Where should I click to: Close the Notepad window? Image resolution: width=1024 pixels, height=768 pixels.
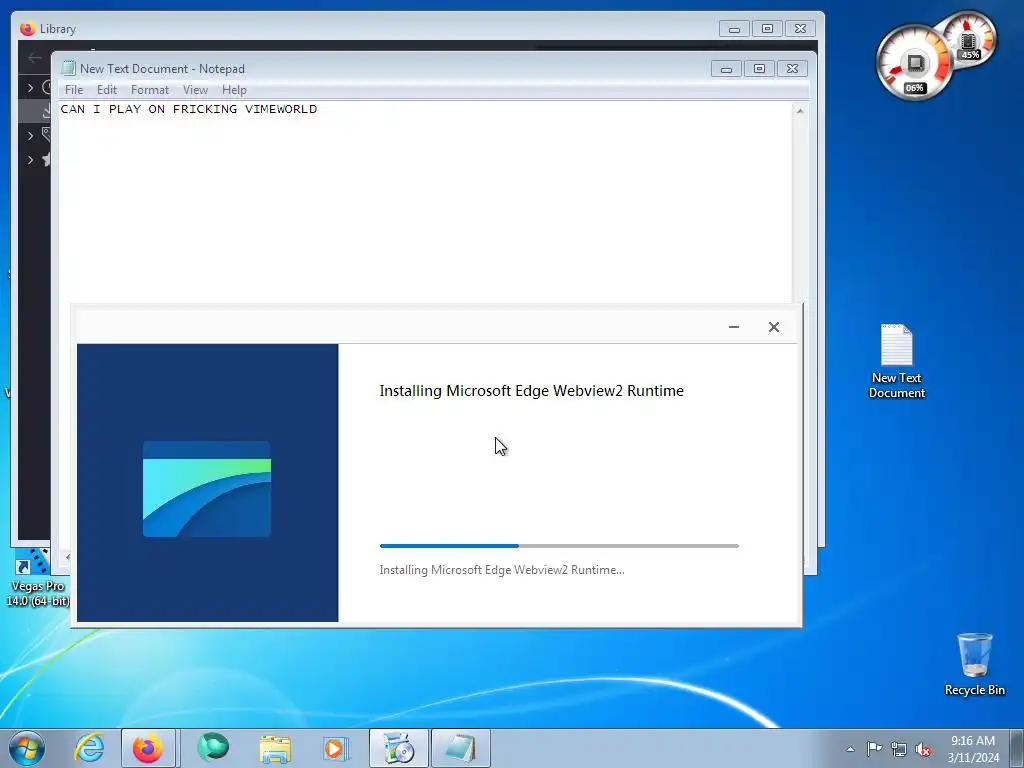(792, 69)
